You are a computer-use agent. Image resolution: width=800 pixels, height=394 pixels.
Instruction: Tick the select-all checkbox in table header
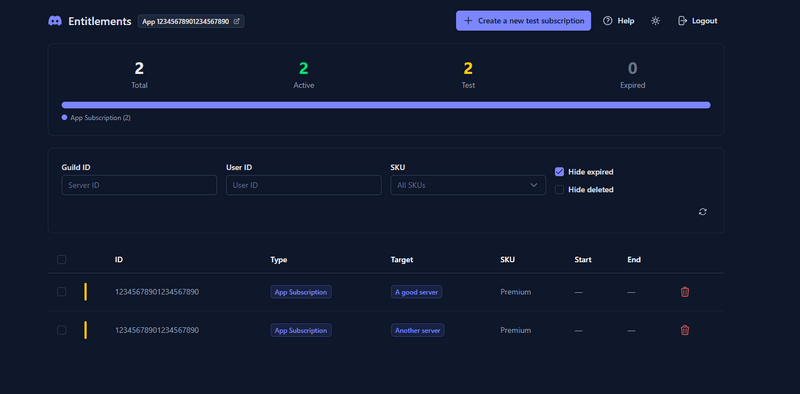tap(62, 260)
